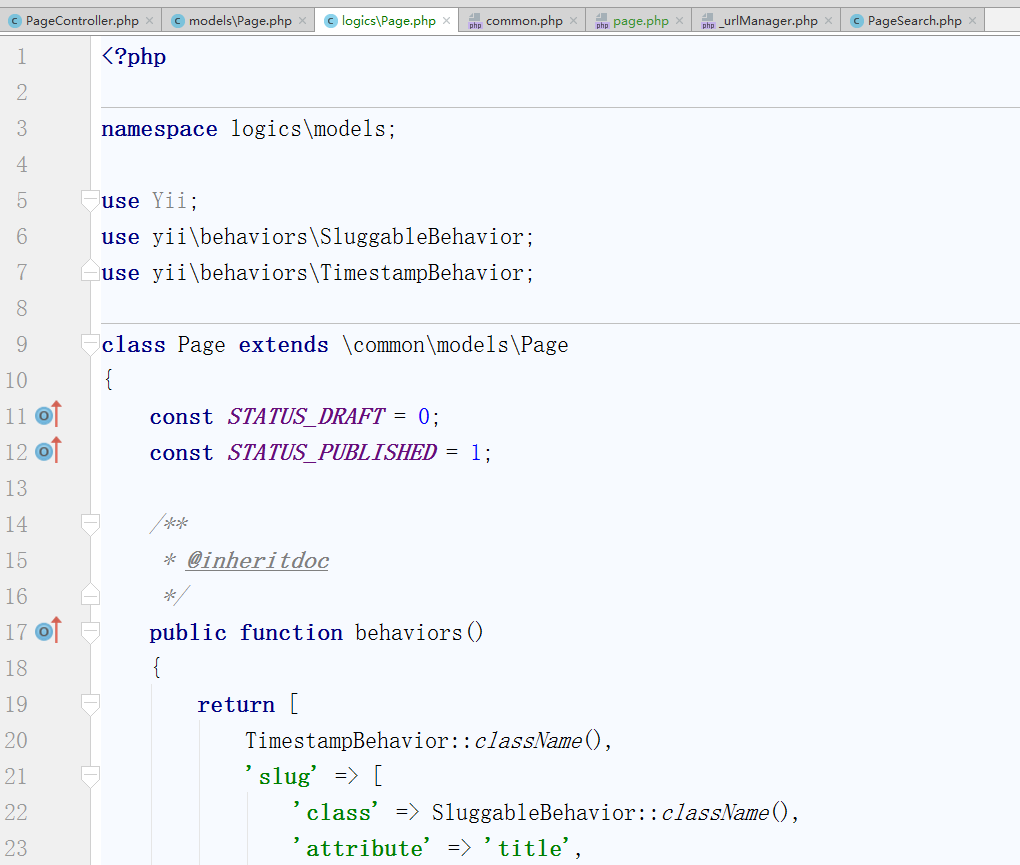Image resolution: width=1020 pixels, height=865 pixels.
Task: Switch to the PageController.php tab
Action: point(81,21)
